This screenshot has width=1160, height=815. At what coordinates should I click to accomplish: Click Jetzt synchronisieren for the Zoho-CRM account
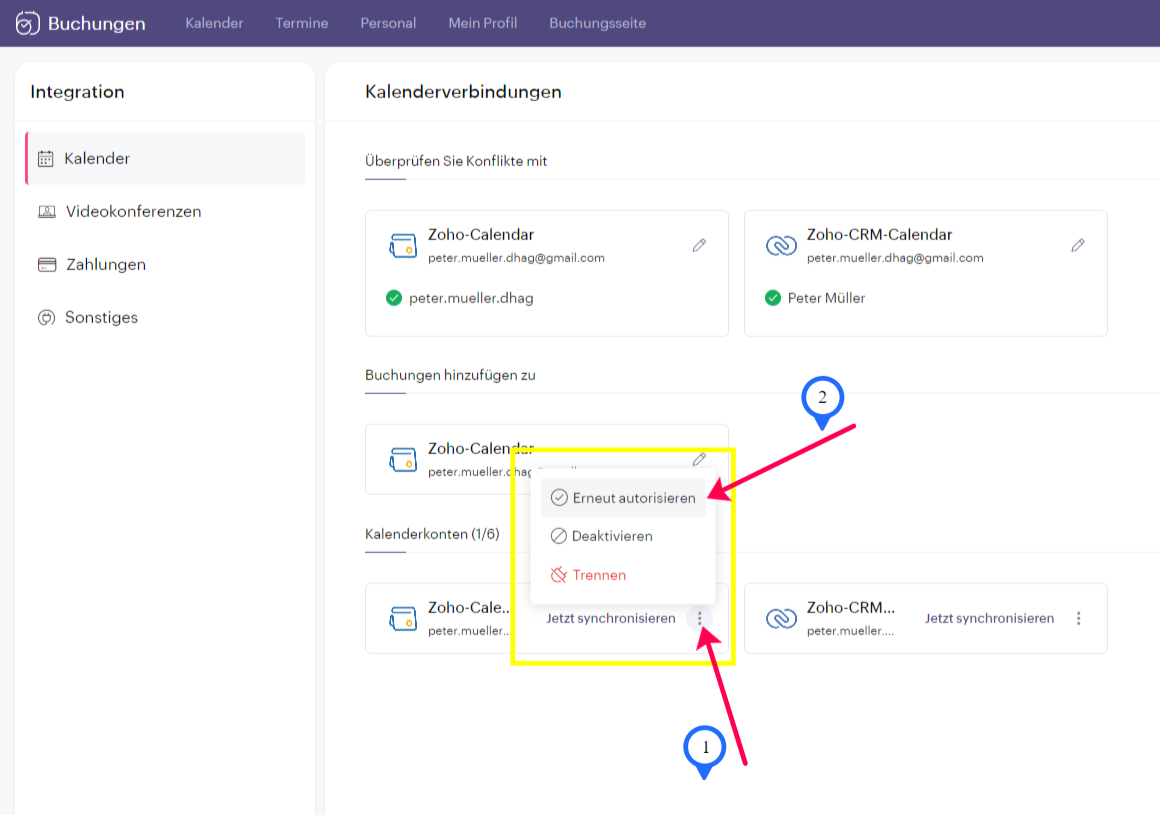pos(989,618)
